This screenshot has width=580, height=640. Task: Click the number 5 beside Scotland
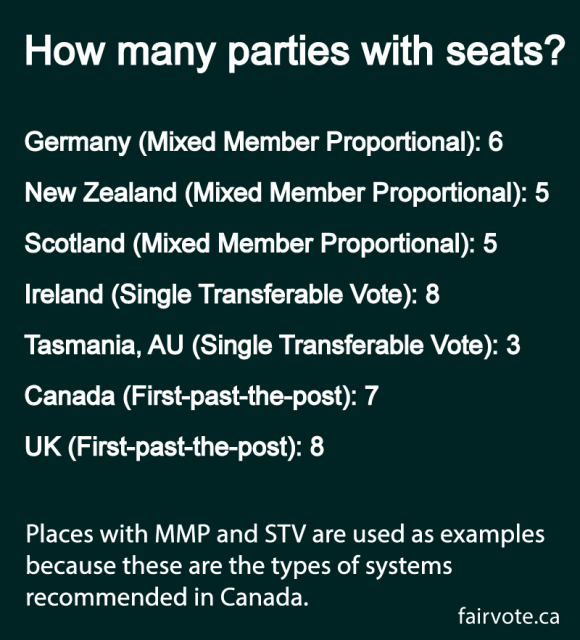(490, 244)
